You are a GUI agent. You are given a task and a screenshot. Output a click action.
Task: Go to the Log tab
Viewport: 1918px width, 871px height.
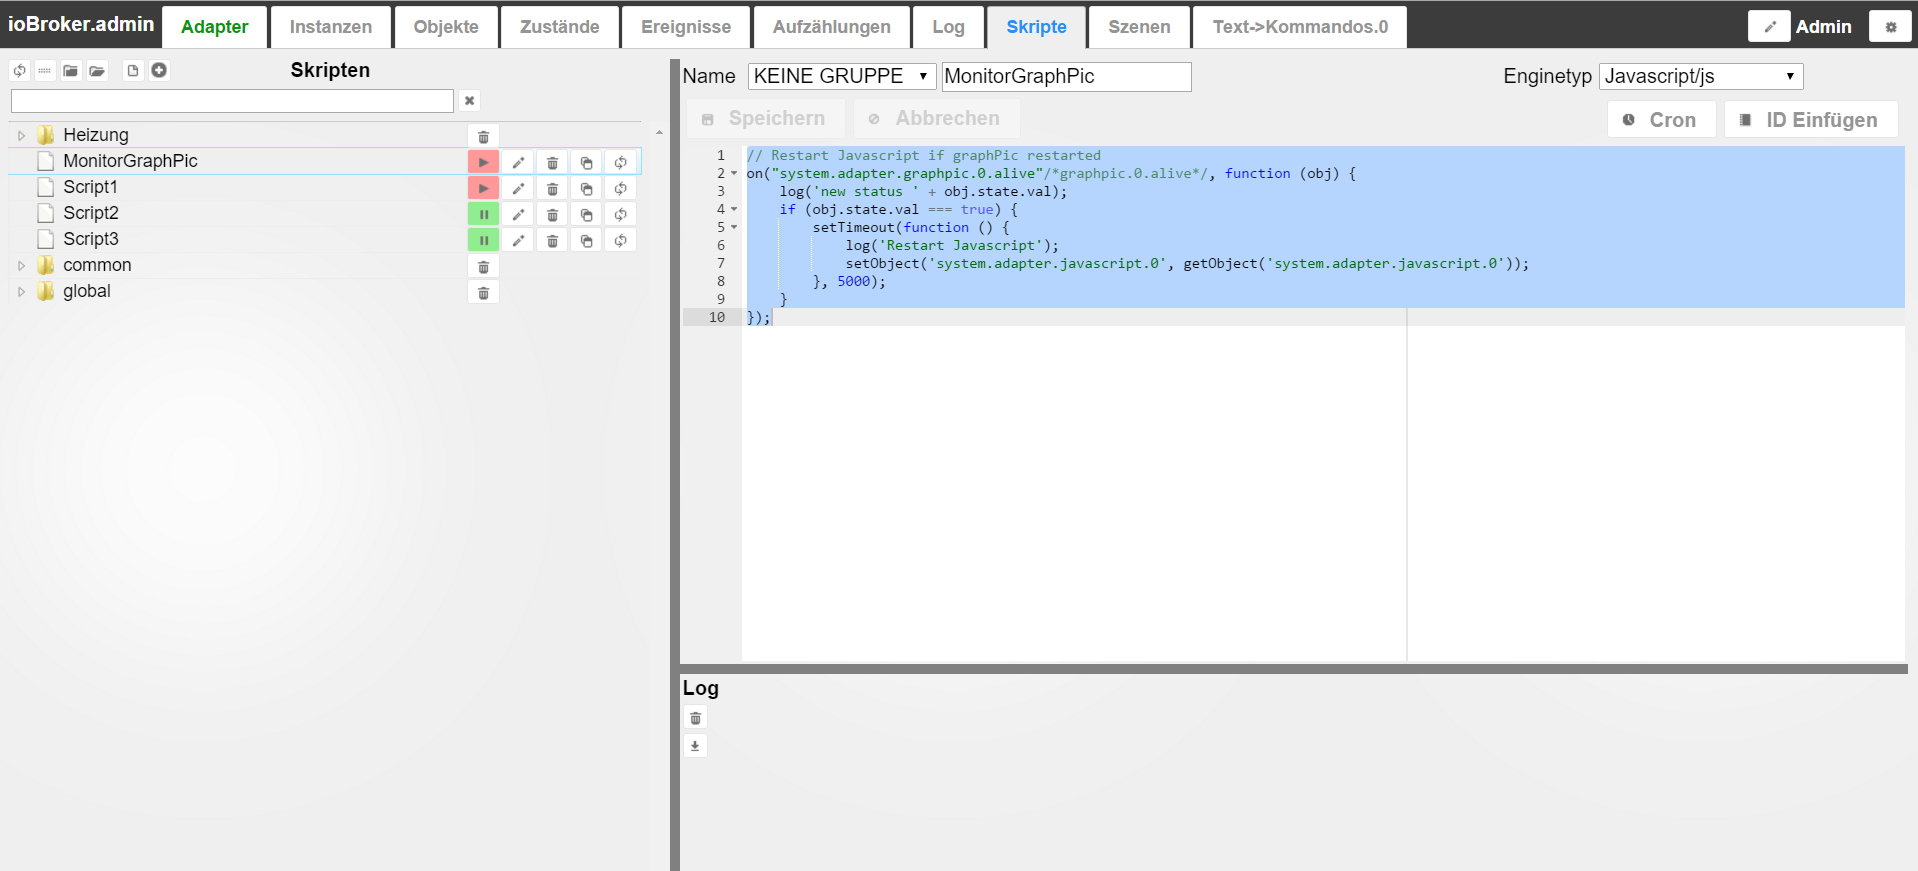949,27
